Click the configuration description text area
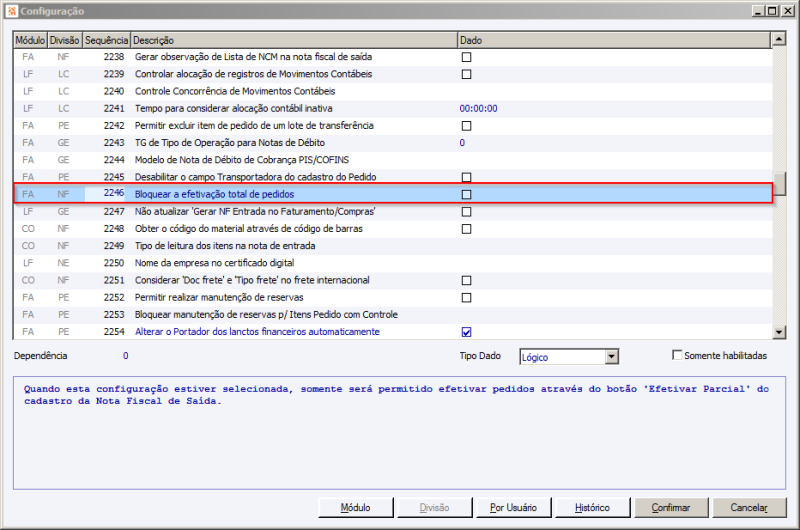Viewport: 800px width, 530px height. click(x=399, y=433)
